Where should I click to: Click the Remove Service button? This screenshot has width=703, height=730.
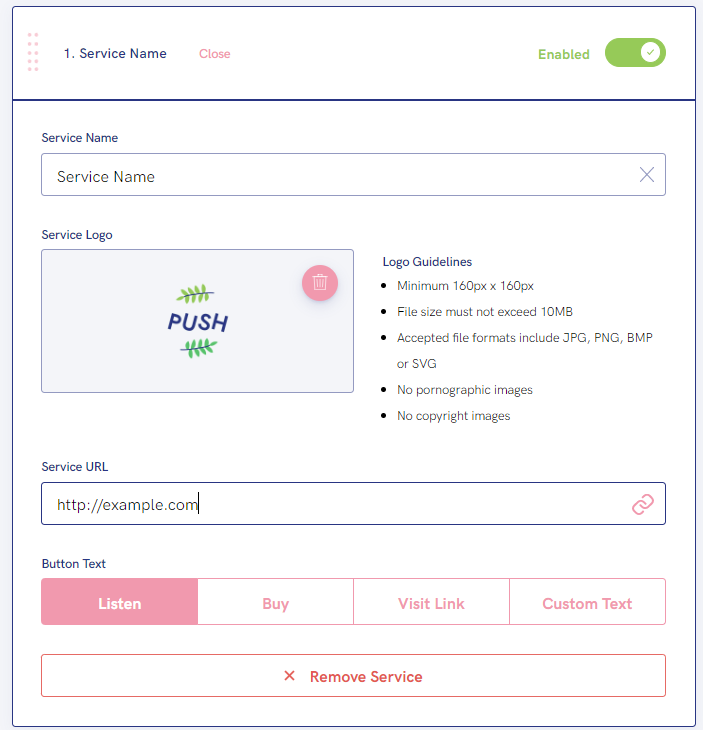[x=353, y=676]
